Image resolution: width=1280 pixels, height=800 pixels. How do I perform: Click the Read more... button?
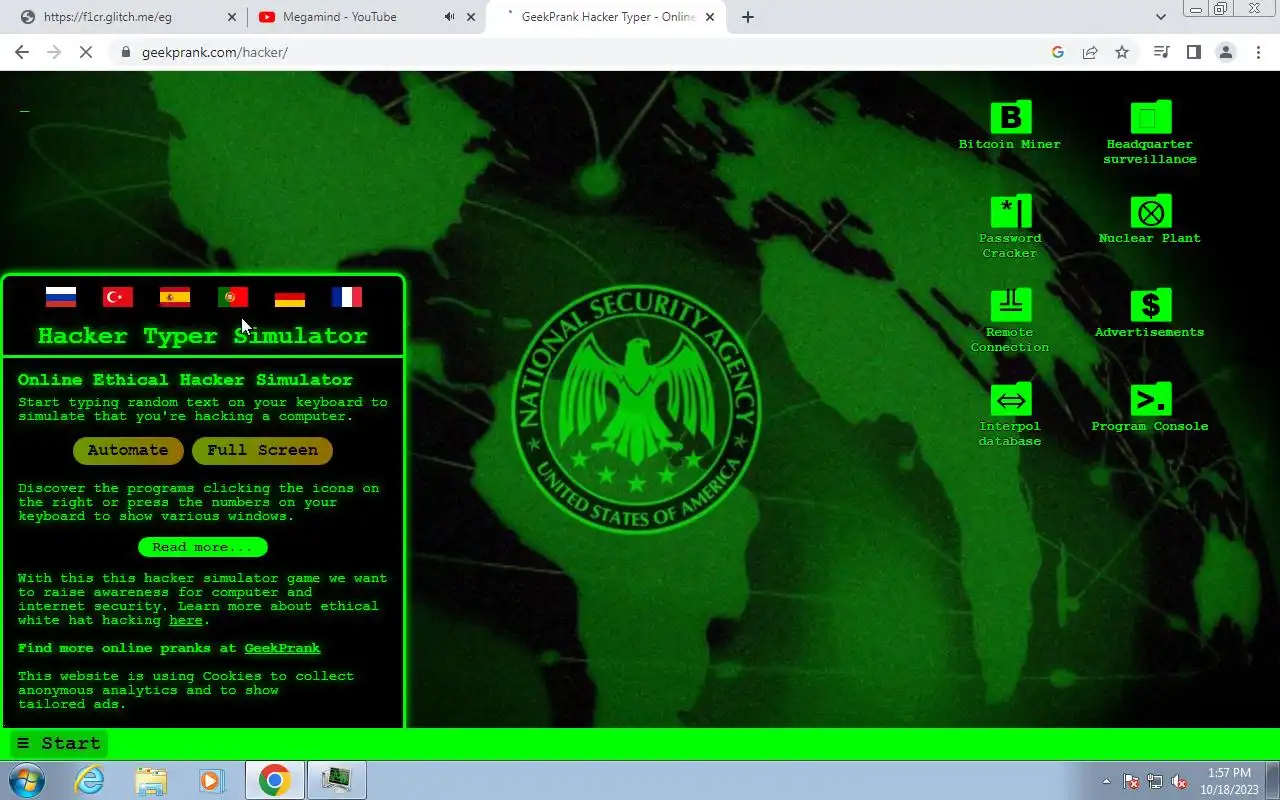click(x=203, y=547)
